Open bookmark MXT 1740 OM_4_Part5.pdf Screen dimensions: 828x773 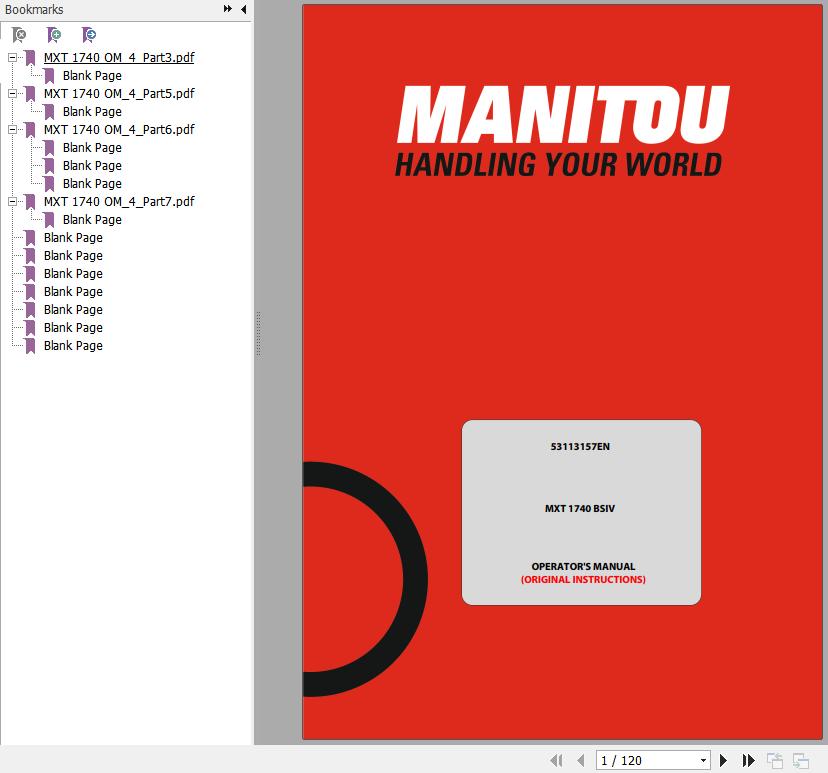point(119,93)
